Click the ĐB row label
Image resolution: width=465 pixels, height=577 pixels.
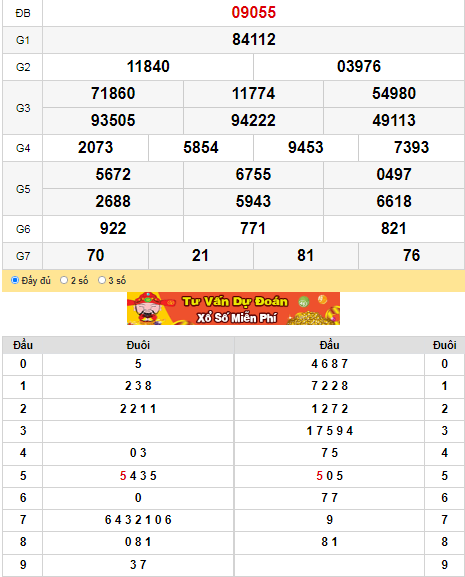[23, 13]
